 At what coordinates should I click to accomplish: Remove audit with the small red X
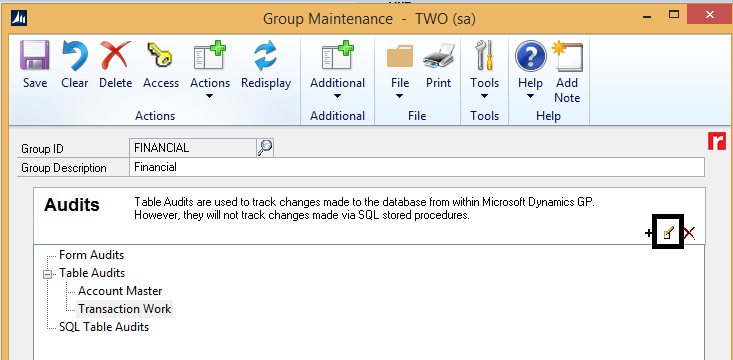pos(689,233)
